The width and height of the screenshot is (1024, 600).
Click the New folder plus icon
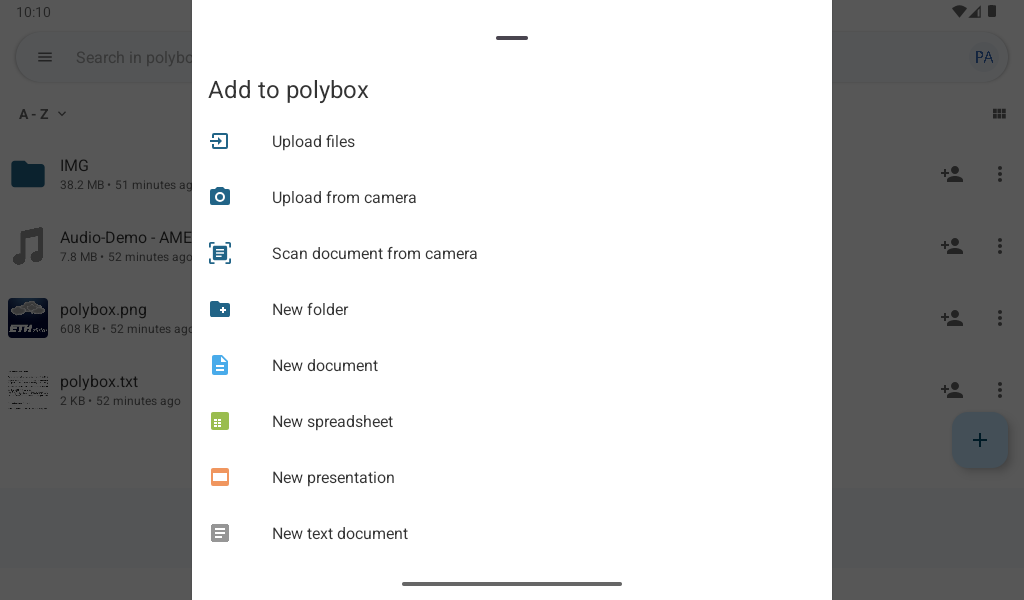219,309
